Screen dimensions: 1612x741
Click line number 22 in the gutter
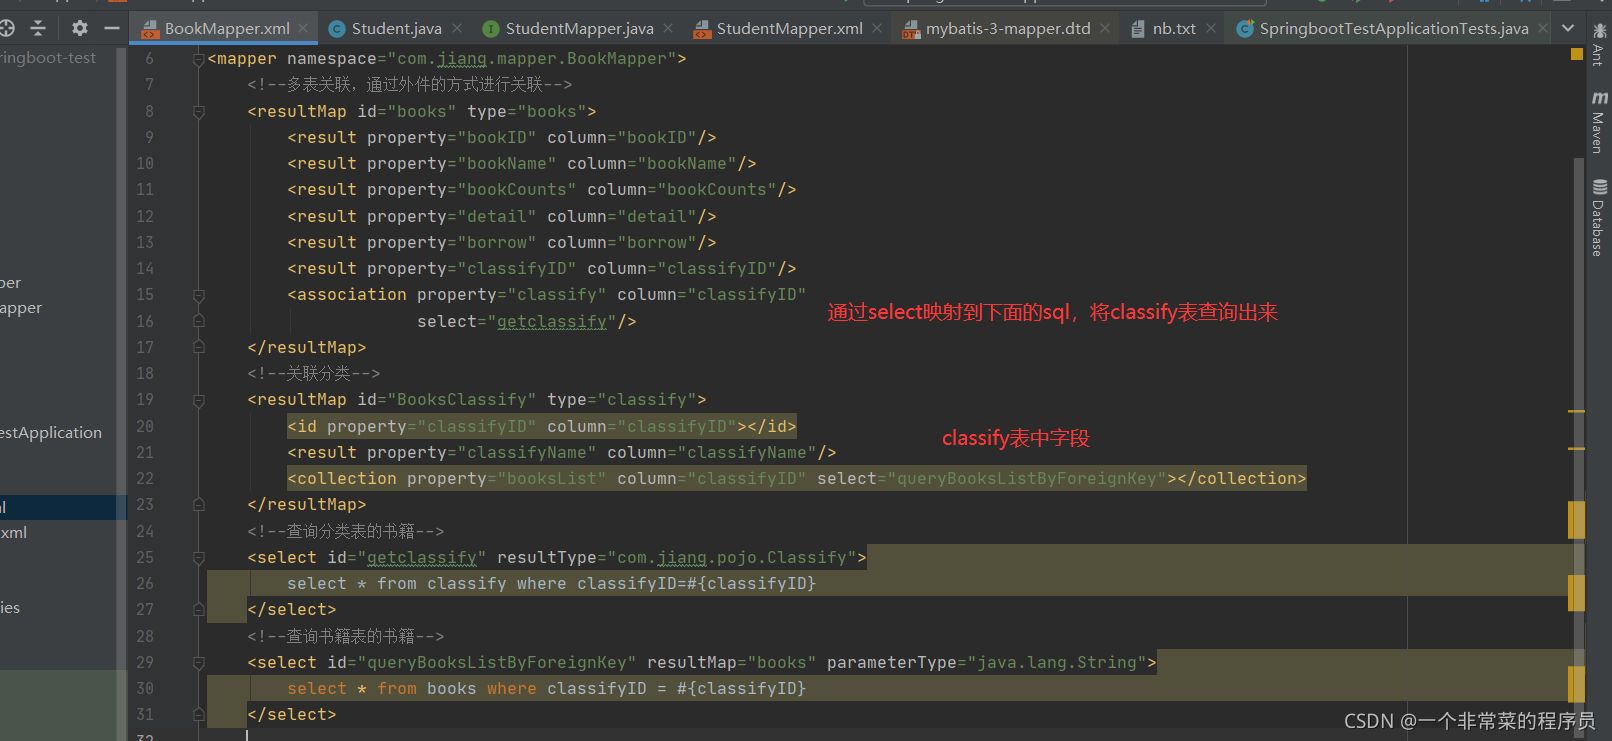(145, 478)
